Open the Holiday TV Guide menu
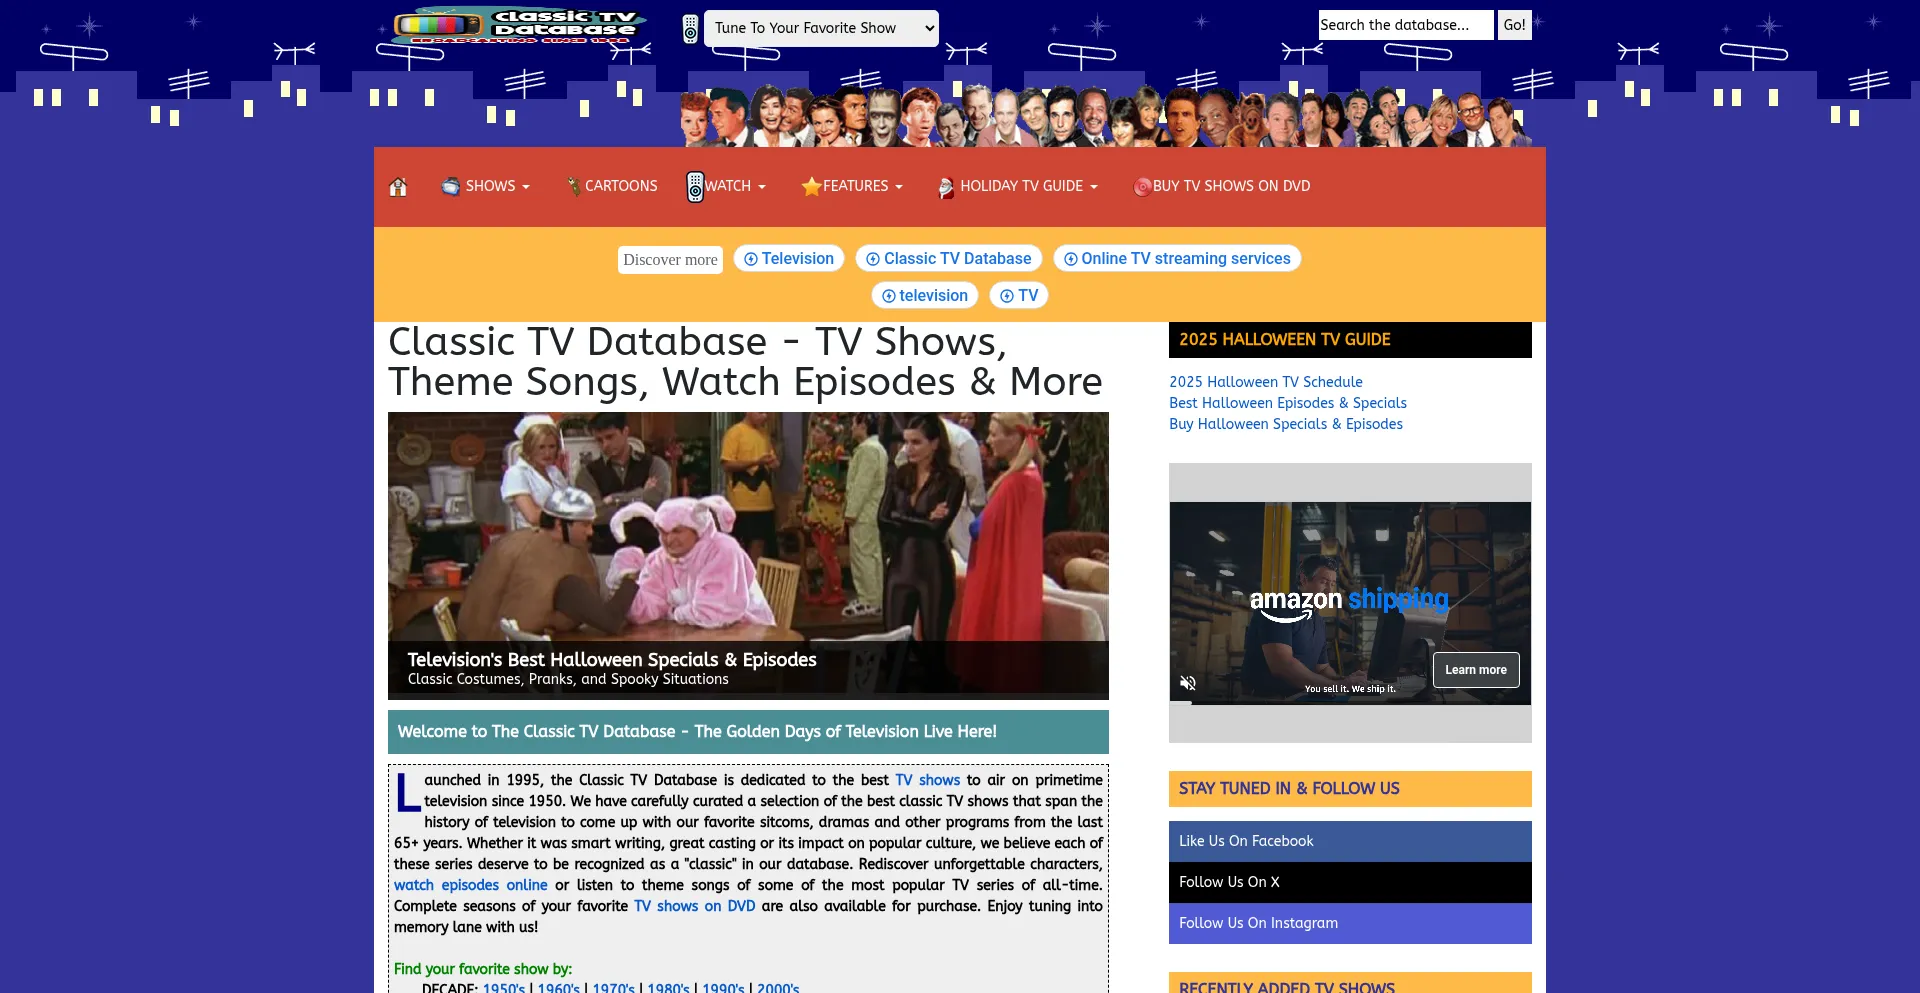The image size is (1920, 993). pyautogui.click(x=1028, y=187)
